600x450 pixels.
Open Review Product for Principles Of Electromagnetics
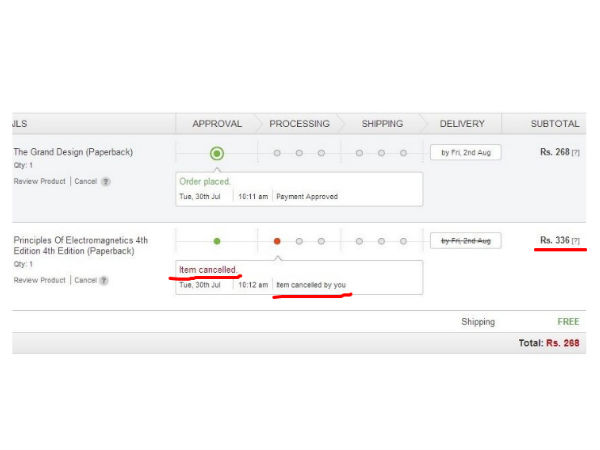click(x=40, y=280)
